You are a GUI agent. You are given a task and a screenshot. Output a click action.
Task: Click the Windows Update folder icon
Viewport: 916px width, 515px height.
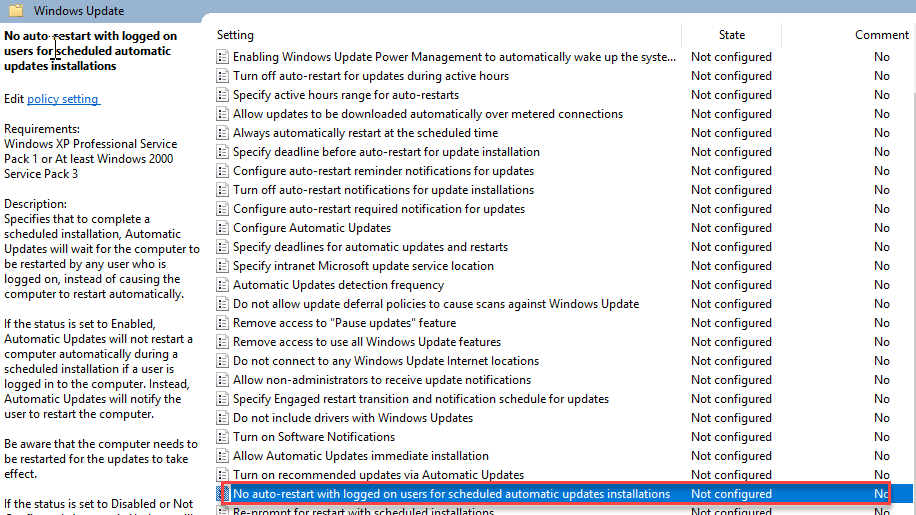[16, 11]
